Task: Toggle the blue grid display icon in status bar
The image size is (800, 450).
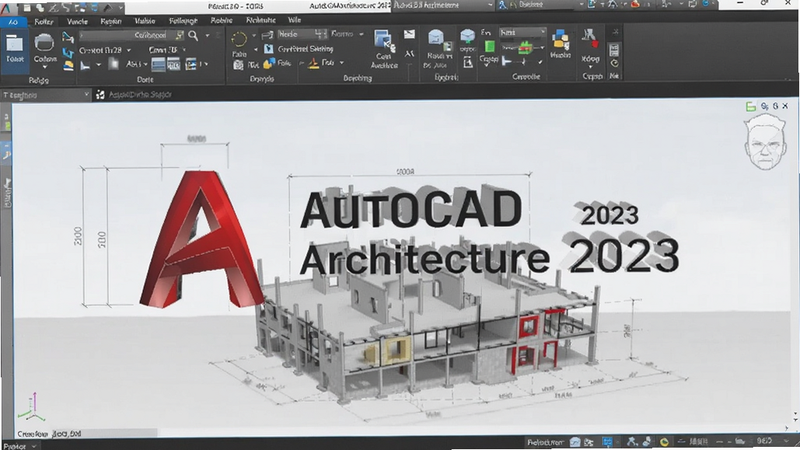Action: [x=607, y=442]
